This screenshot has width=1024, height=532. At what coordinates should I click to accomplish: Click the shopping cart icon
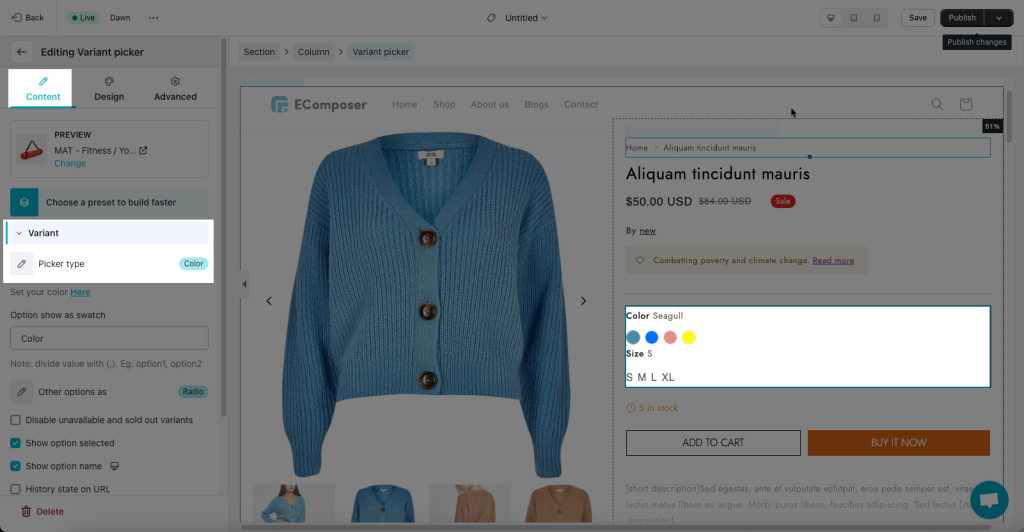[966, 104]
